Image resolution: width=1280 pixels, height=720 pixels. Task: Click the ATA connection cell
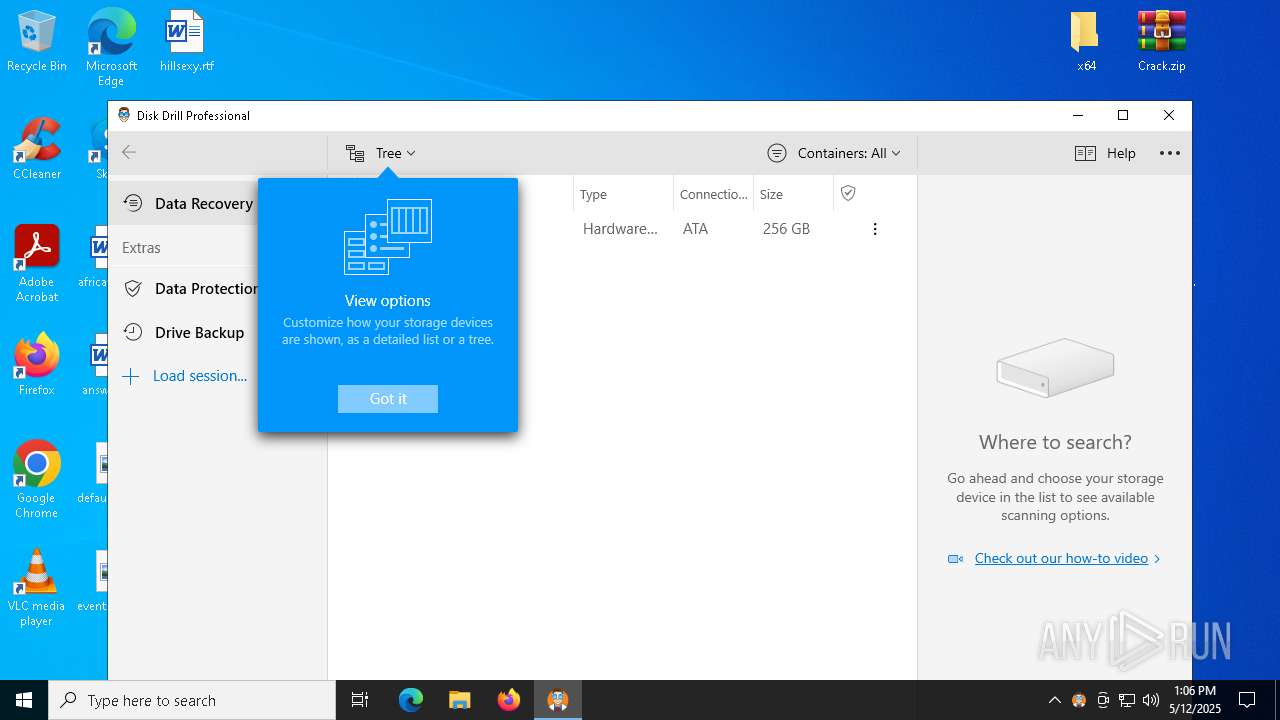[x=695, y=229]
